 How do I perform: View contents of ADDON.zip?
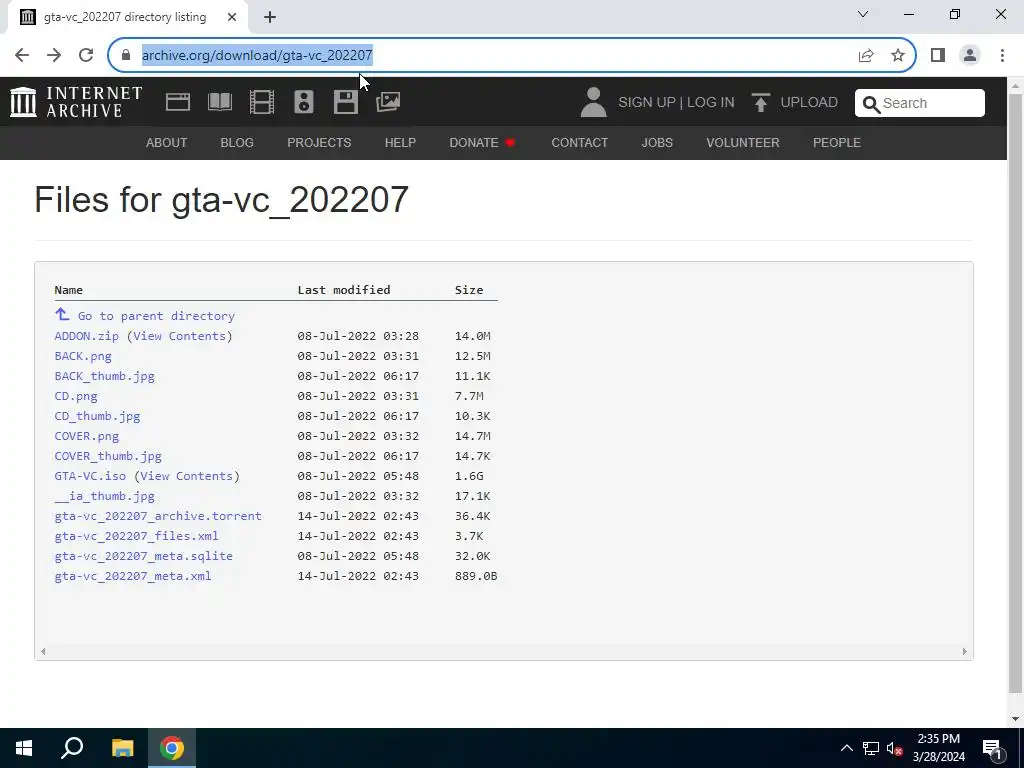tap(180, 336)
